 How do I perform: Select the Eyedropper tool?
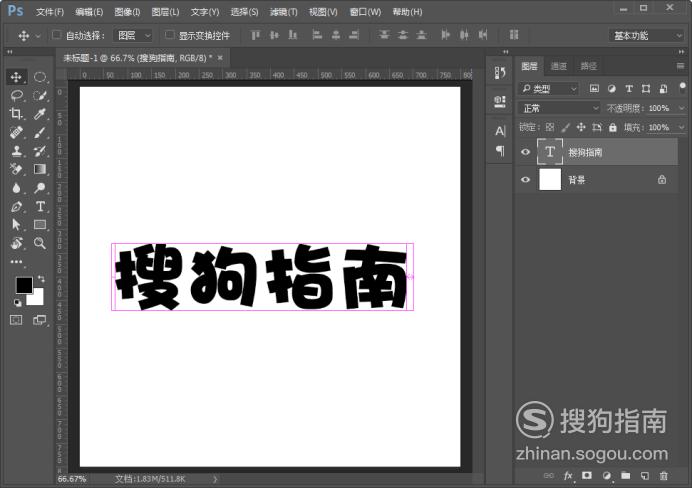tap(40, 114)
